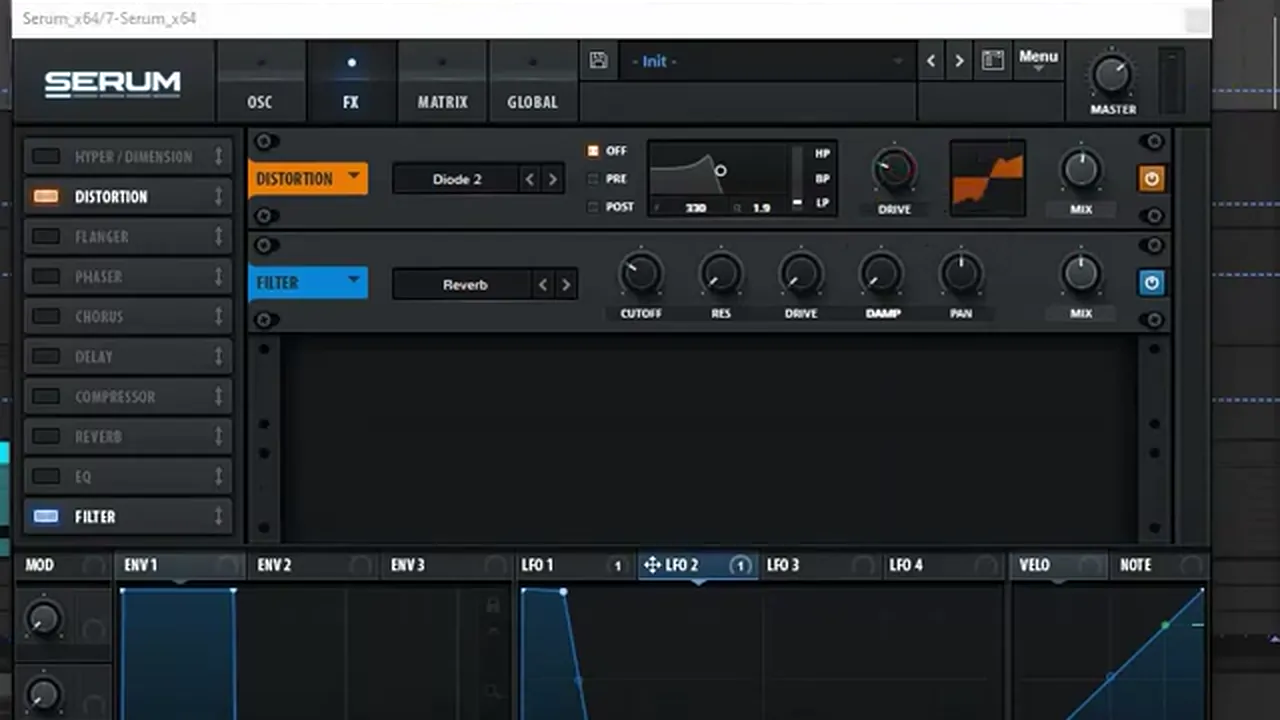This screenshot has height=720, width=1280.
Task: Enable the Hyper / Dimension effect
Action: pyautogui.click(x=46, y=157)
